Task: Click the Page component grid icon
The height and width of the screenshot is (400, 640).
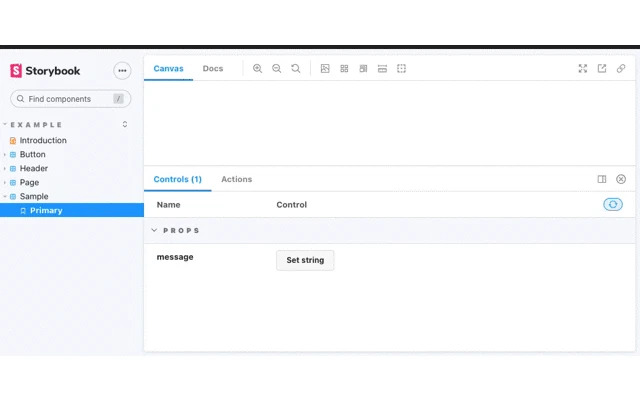Action: pos(13,182)
